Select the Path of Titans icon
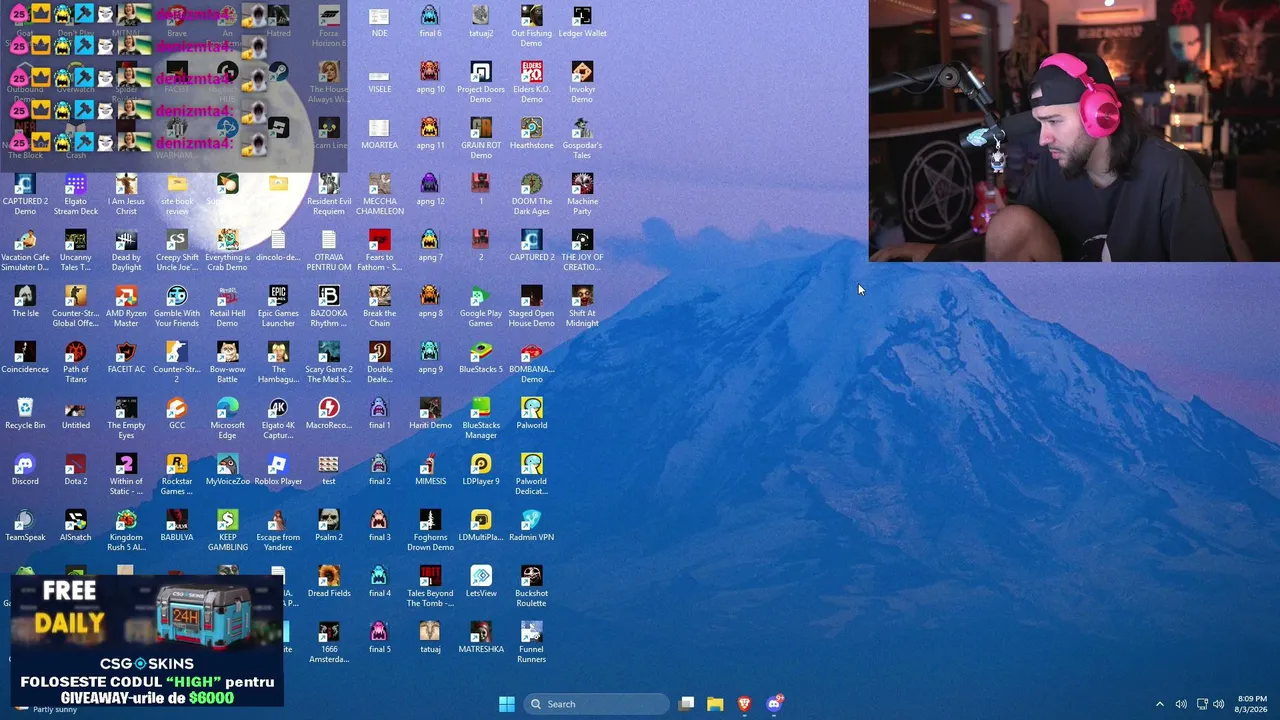Viewport: 1280px width, 720px height. coord(76,363)
